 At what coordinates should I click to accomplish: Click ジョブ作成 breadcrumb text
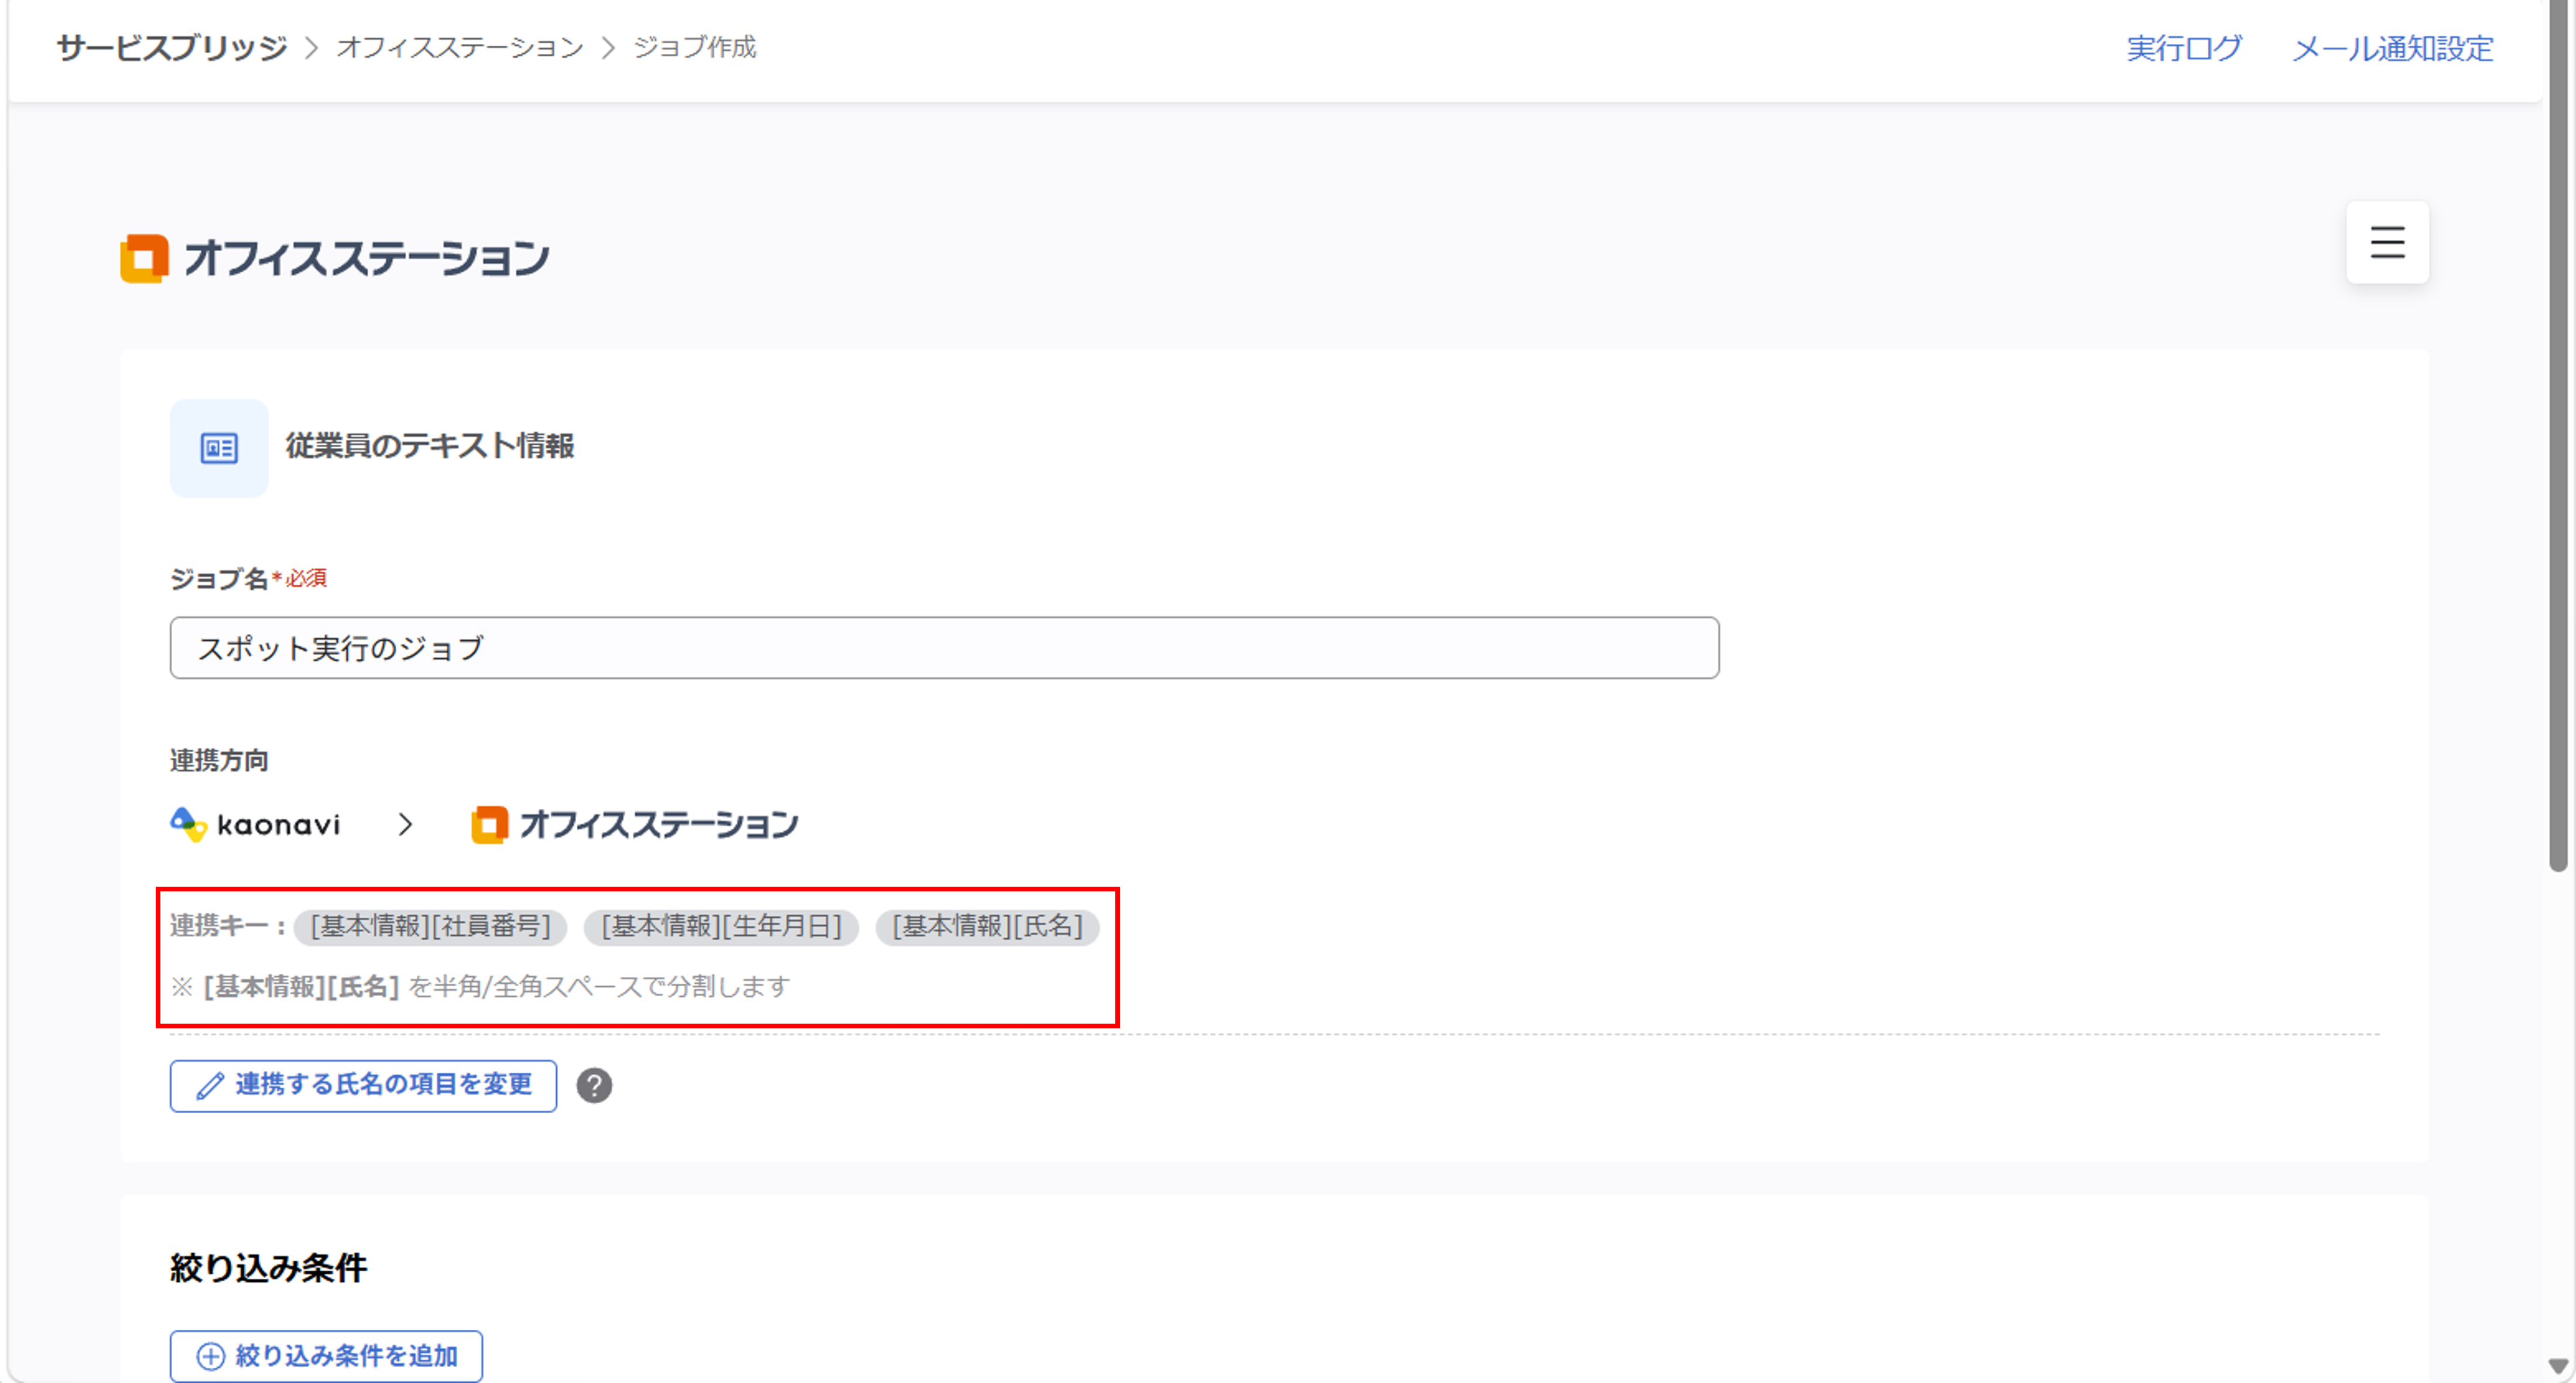click(x=695, y=47)
